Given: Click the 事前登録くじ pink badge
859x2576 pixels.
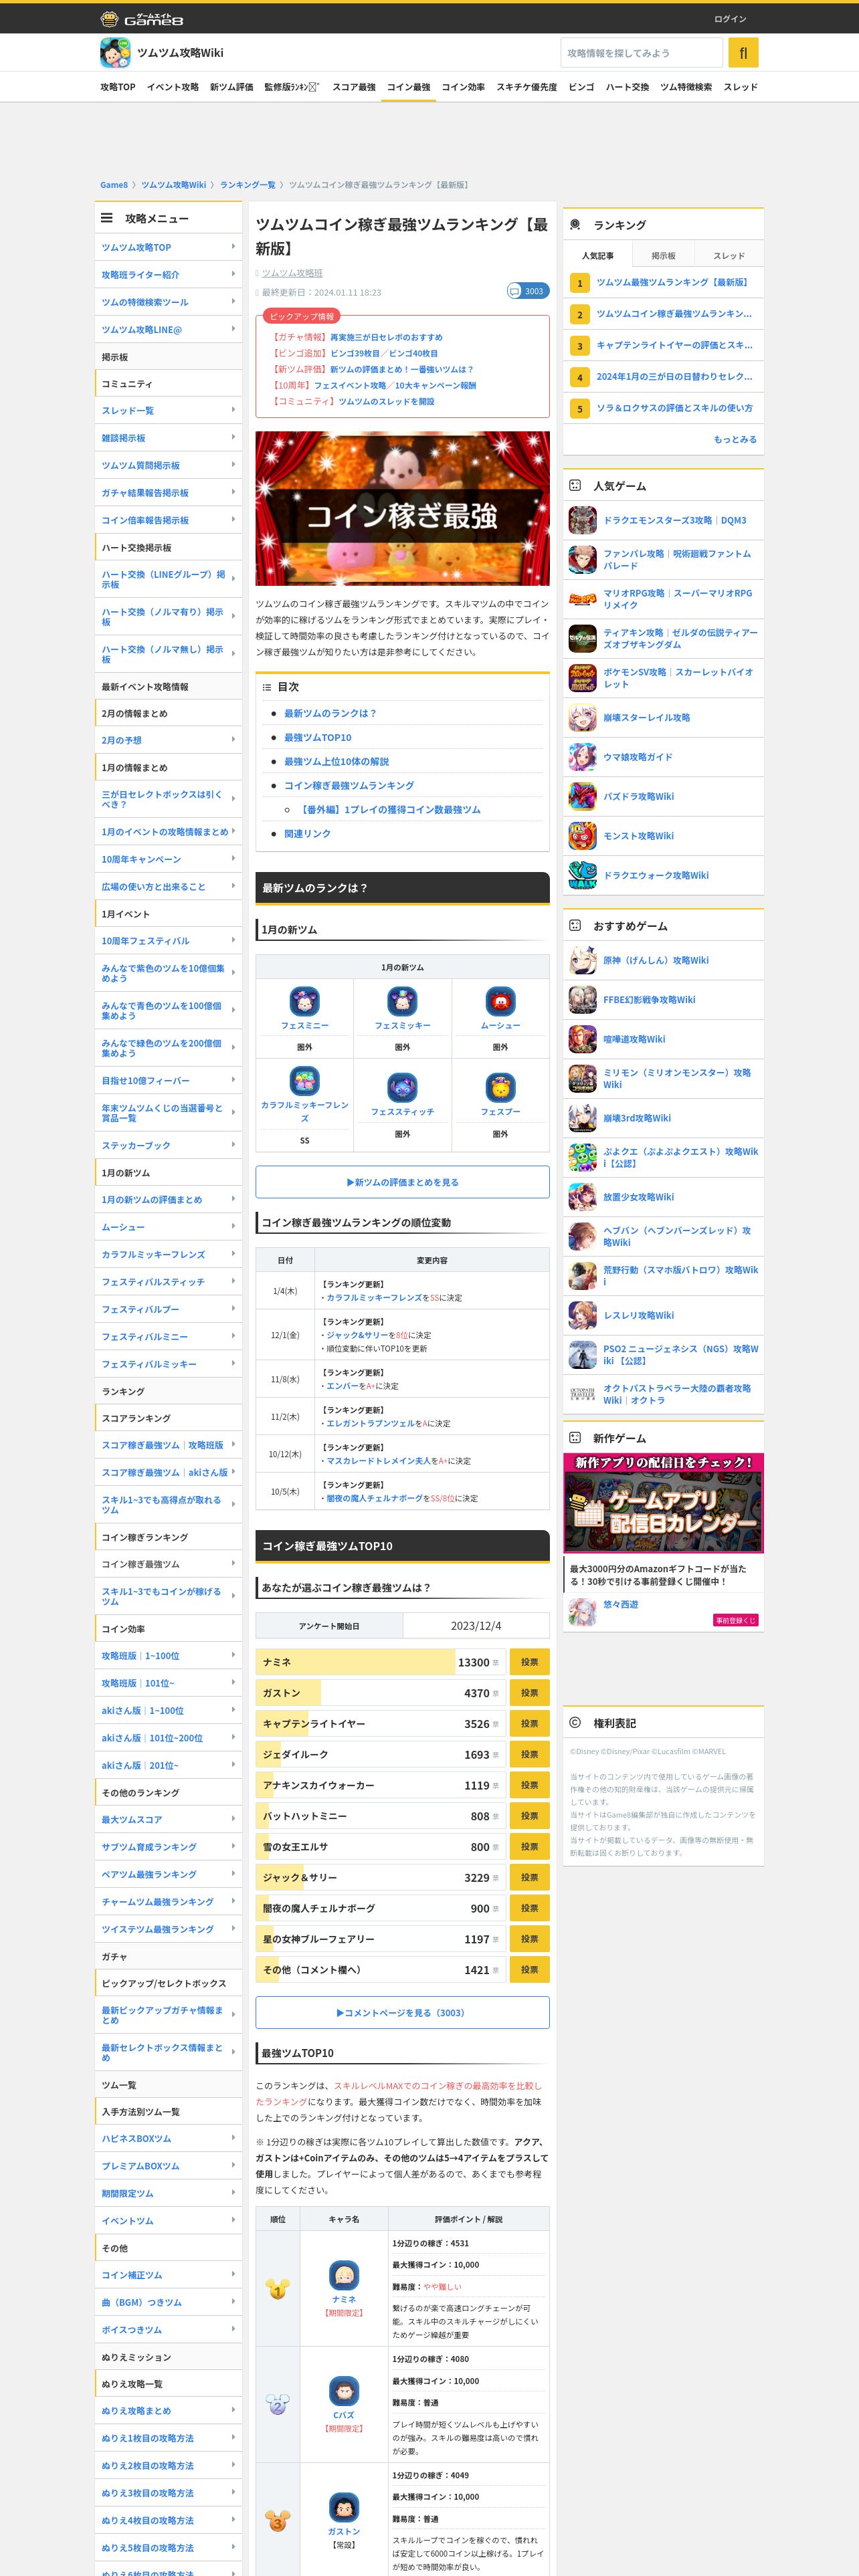Looking at the screenshot, I should (x=735, y=1620).
